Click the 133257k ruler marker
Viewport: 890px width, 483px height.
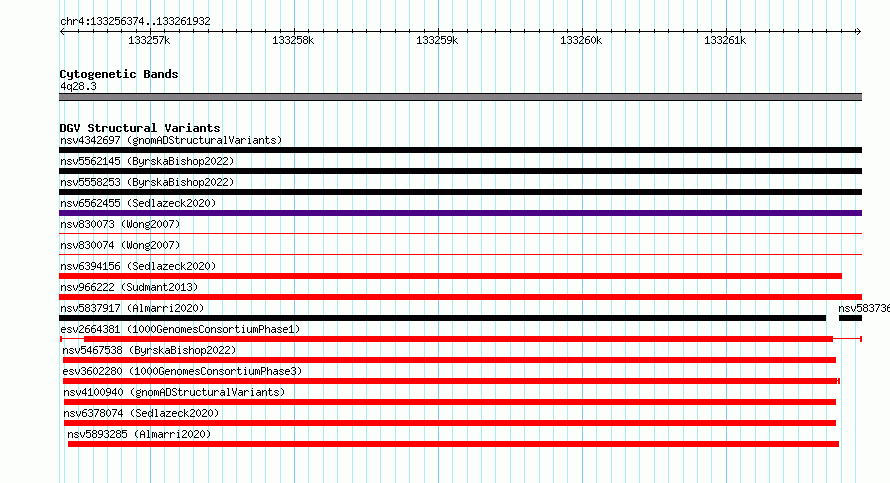[x=149, y=41]
